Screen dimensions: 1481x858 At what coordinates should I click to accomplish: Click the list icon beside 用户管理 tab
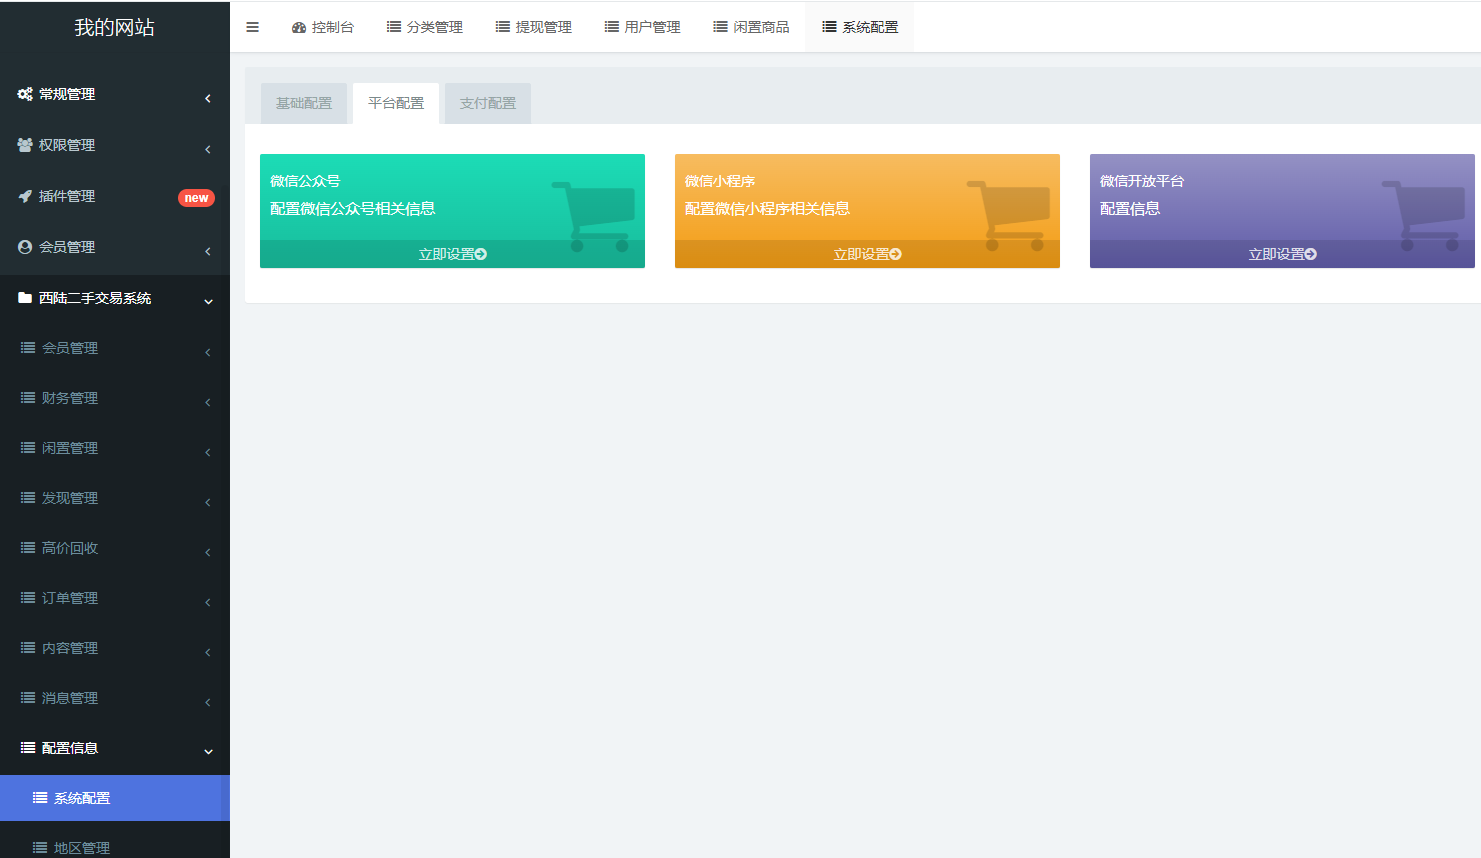(612, 27)
